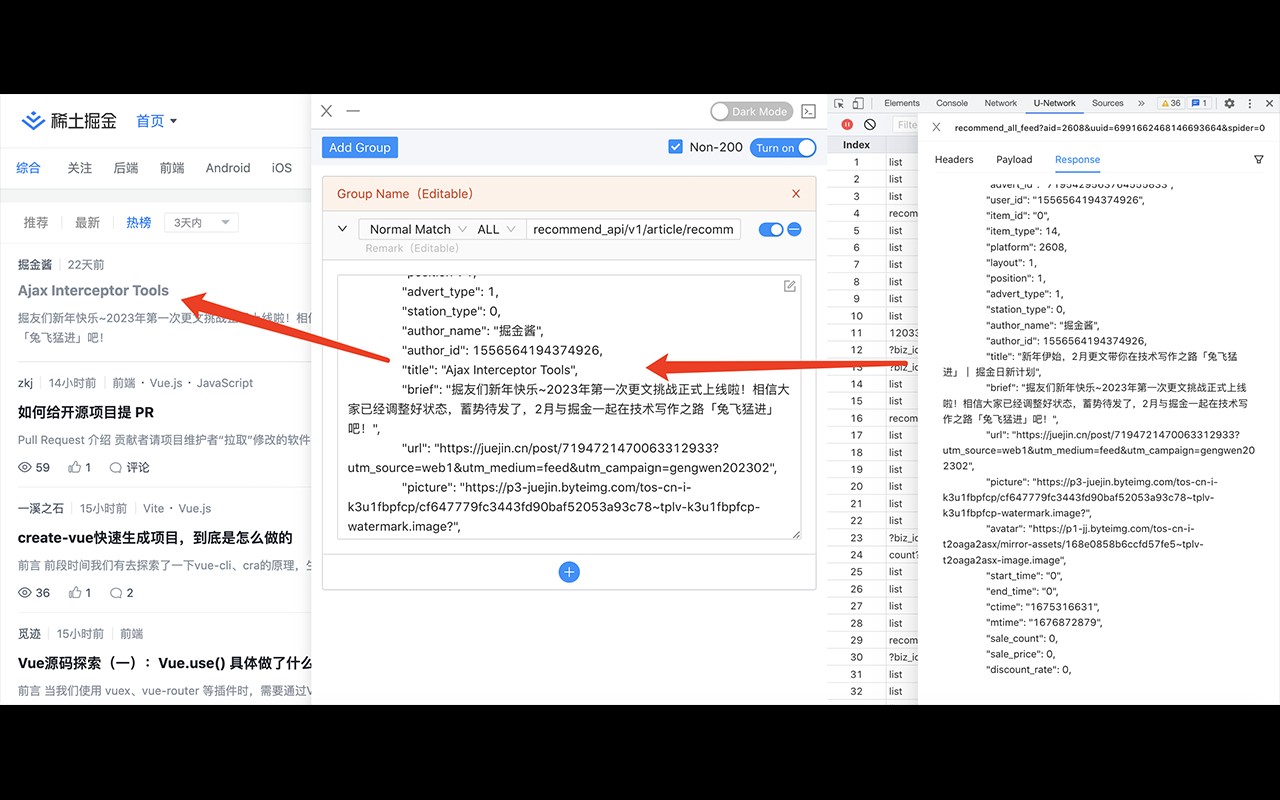Open comments on 如何给开源项目提 PR
This screenshot has height=800, width=1280.
[129, 467]
